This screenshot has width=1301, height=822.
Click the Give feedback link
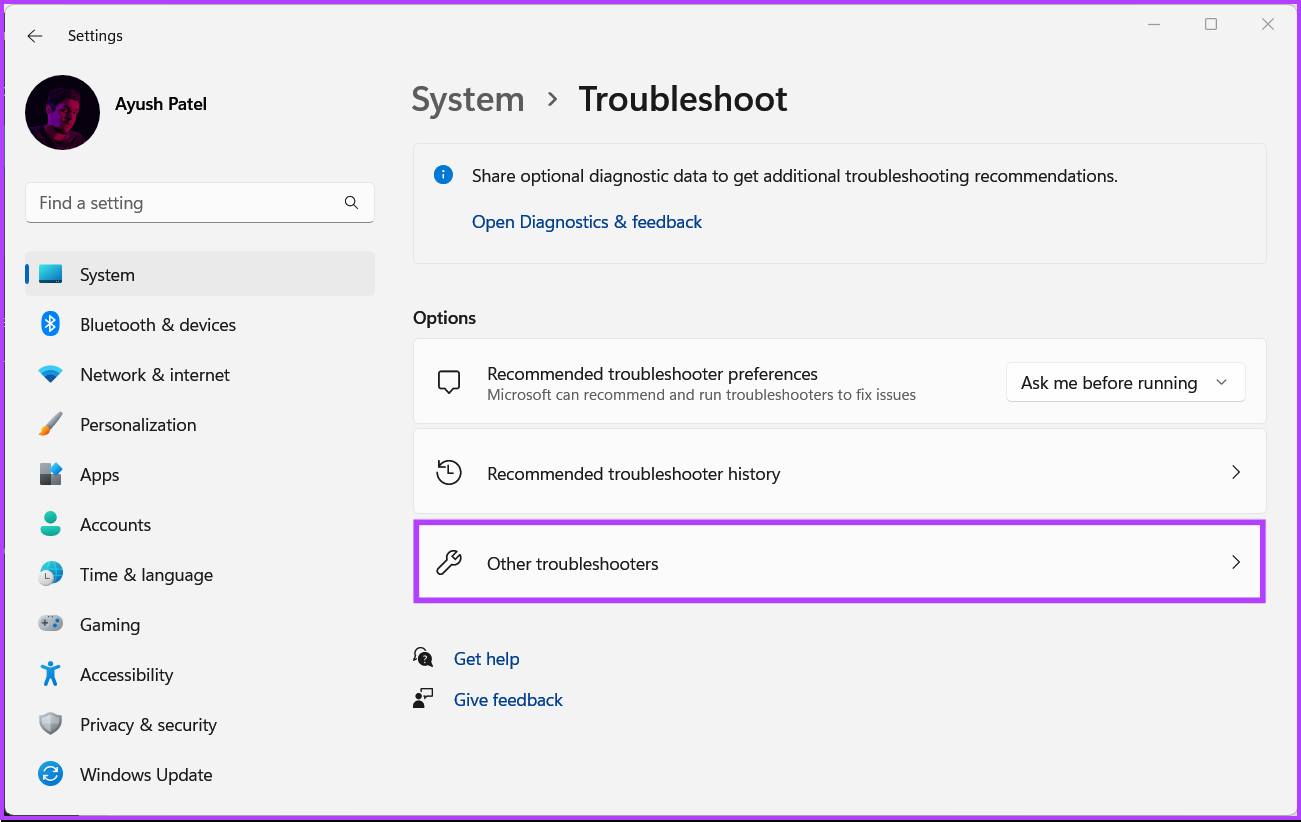click(x=508, y=699)
